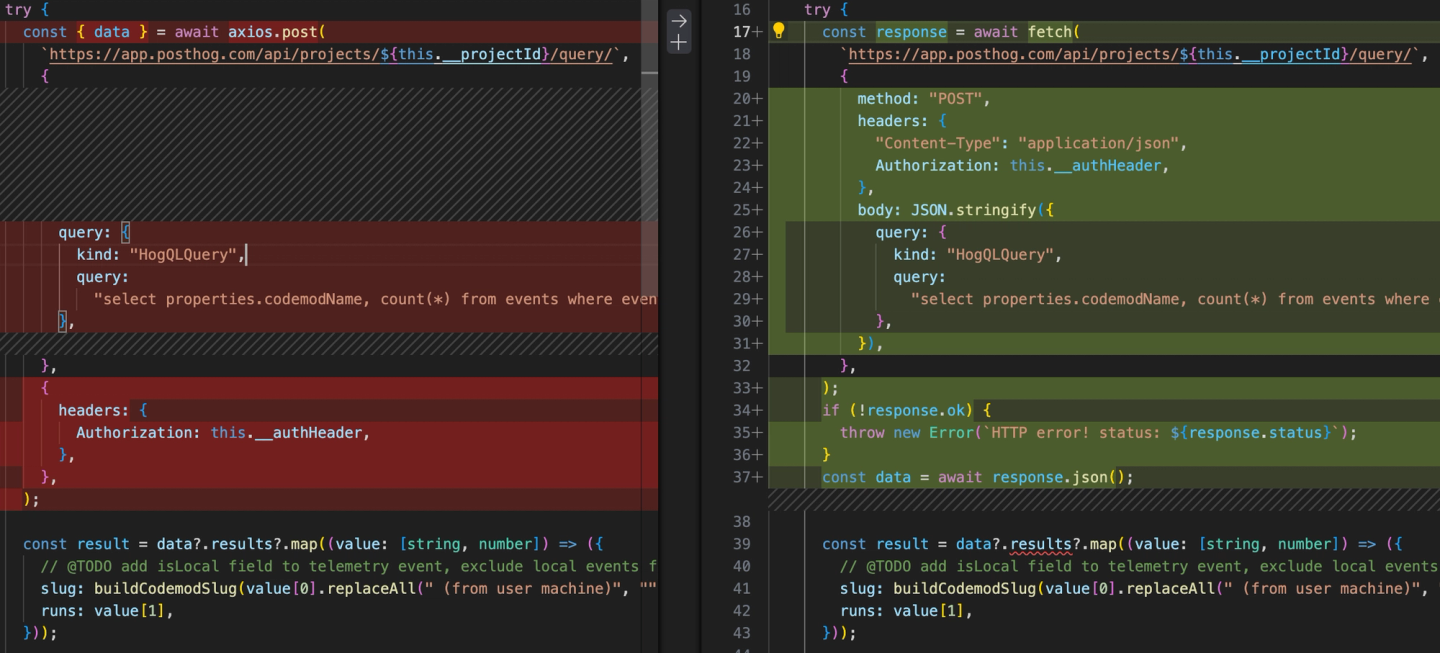1440x653 pixels.
Task: Click the revert change arrow icon
Action: [x=679, y=20]
